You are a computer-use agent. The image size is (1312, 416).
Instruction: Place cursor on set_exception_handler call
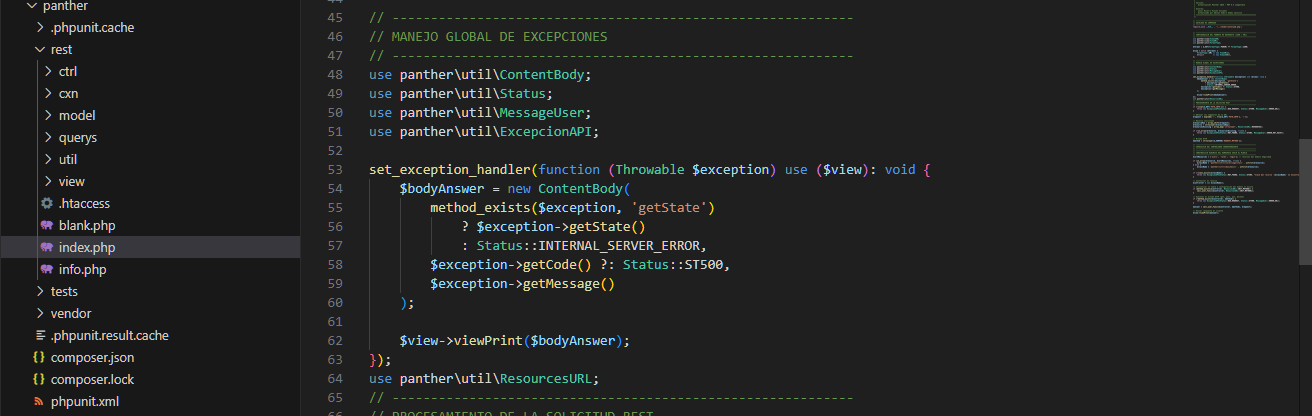[x=449, y=170]
